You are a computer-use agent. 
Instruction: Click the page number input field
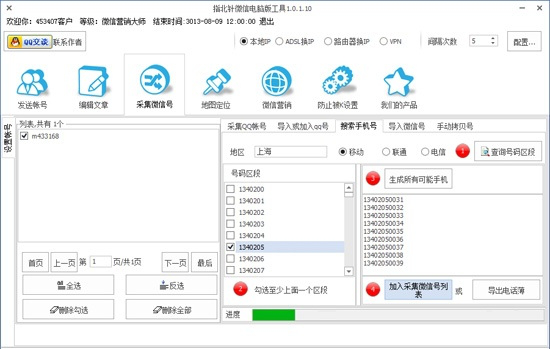point(100,262)
